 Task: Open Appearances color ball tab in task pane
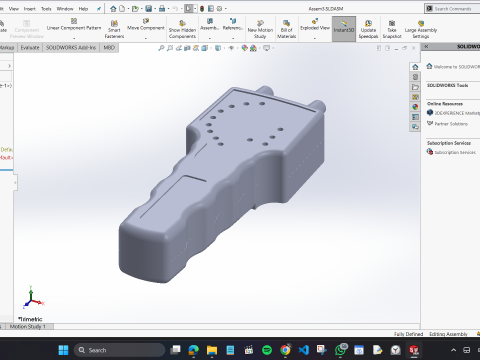[415, 107]
